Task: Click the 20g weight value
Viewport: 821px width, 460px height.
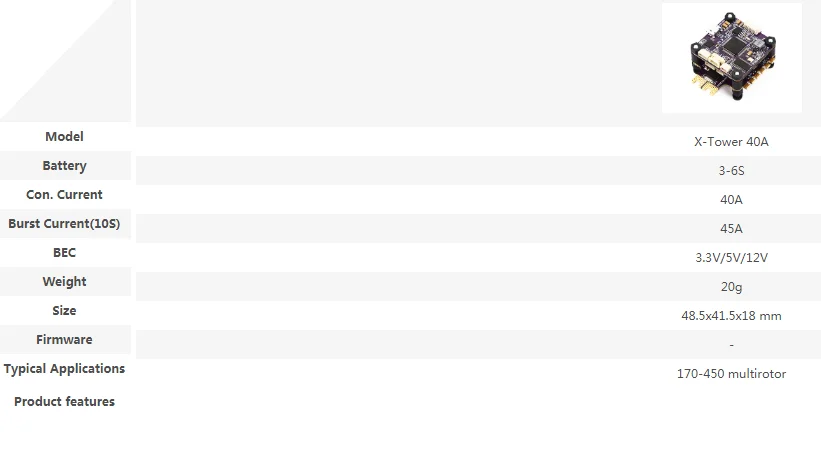Action: click(731, 287)
